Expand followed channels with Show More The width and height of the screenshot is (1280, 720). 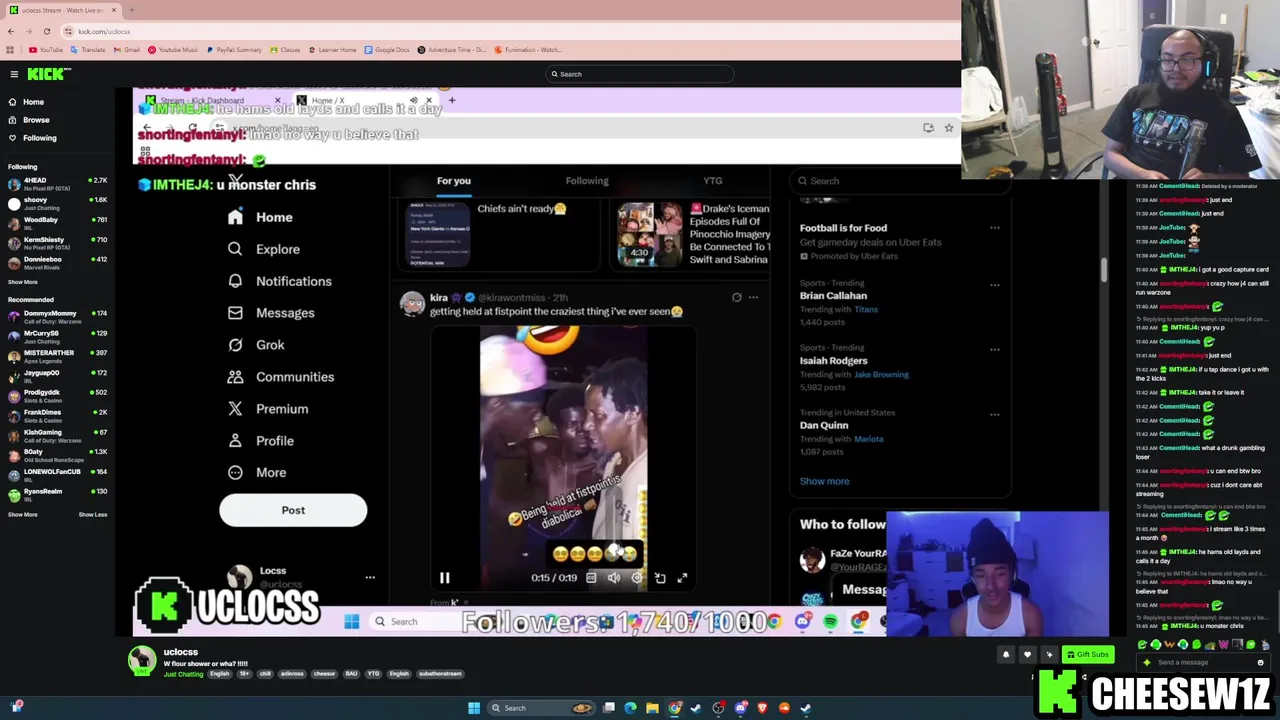coord(22,282)
